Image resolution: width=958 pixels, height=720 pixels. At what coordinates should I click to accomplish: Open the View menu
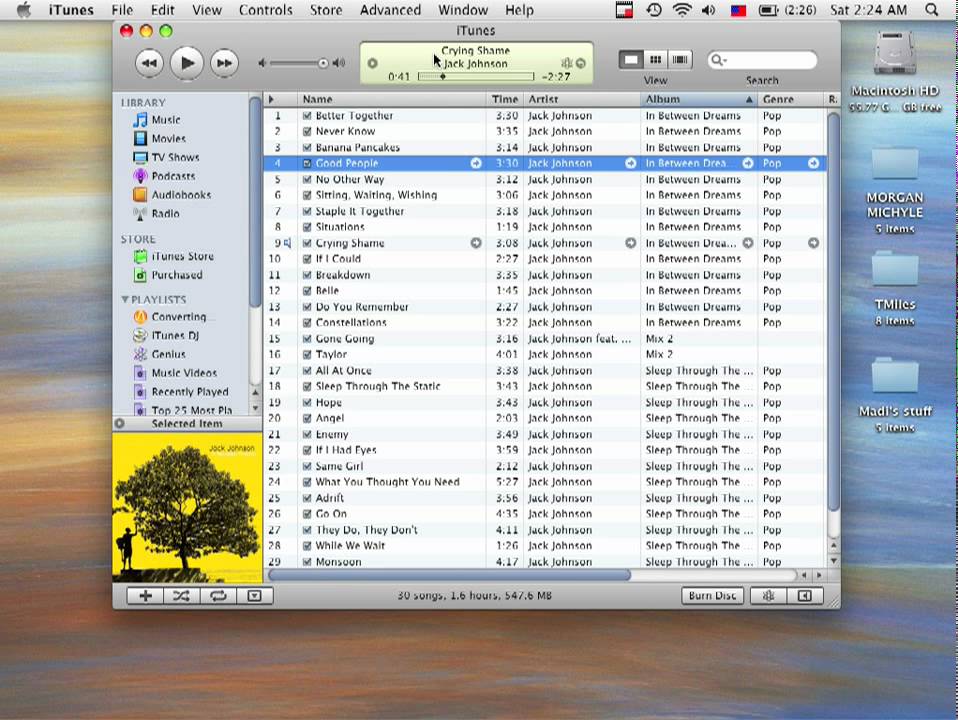click(207, 10)
